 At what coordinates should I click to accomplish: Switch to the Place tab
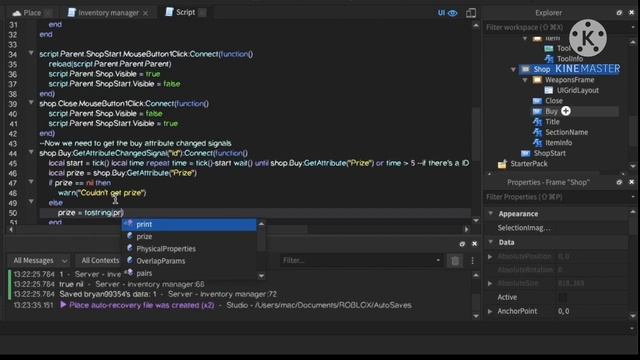32,13
